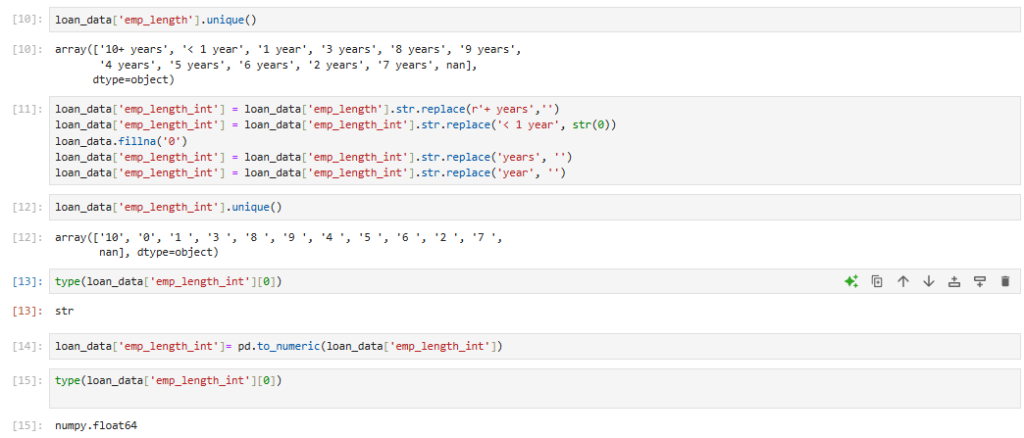1024x438 pixels.
Task: Move cell 13 down
Action: (x=928, y=282)
